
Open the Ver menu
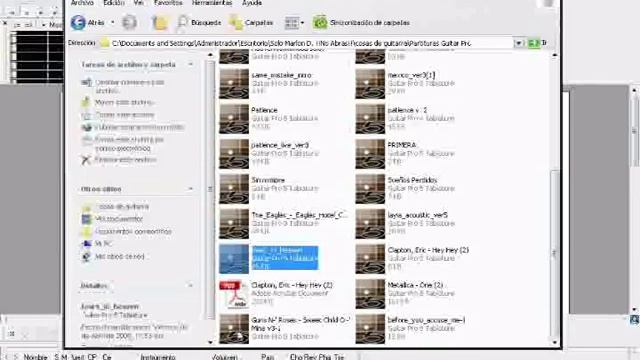(138, 3)
